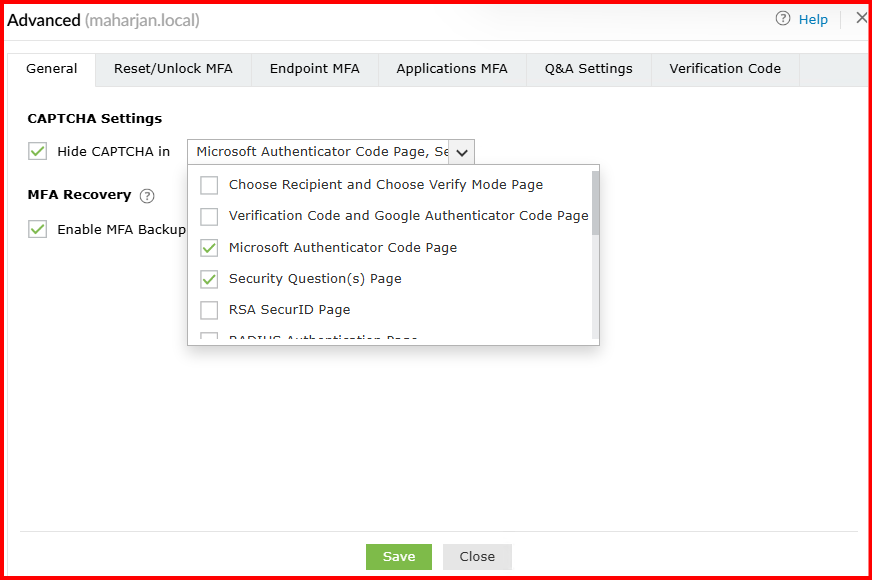Image resolution: width=872 pixels, height=580 pixels.
Task: Toggle Enable MFA Backup checkbox
Action: click(x=38, y=229)
